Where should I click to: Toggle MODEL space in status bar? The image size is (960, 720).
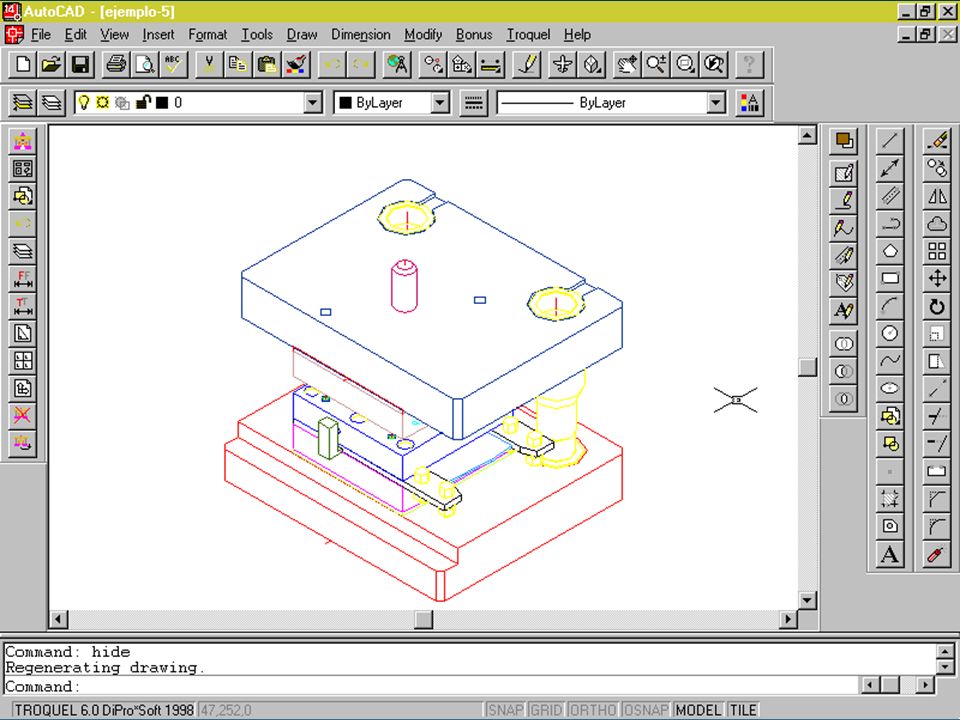coord(699,710)
